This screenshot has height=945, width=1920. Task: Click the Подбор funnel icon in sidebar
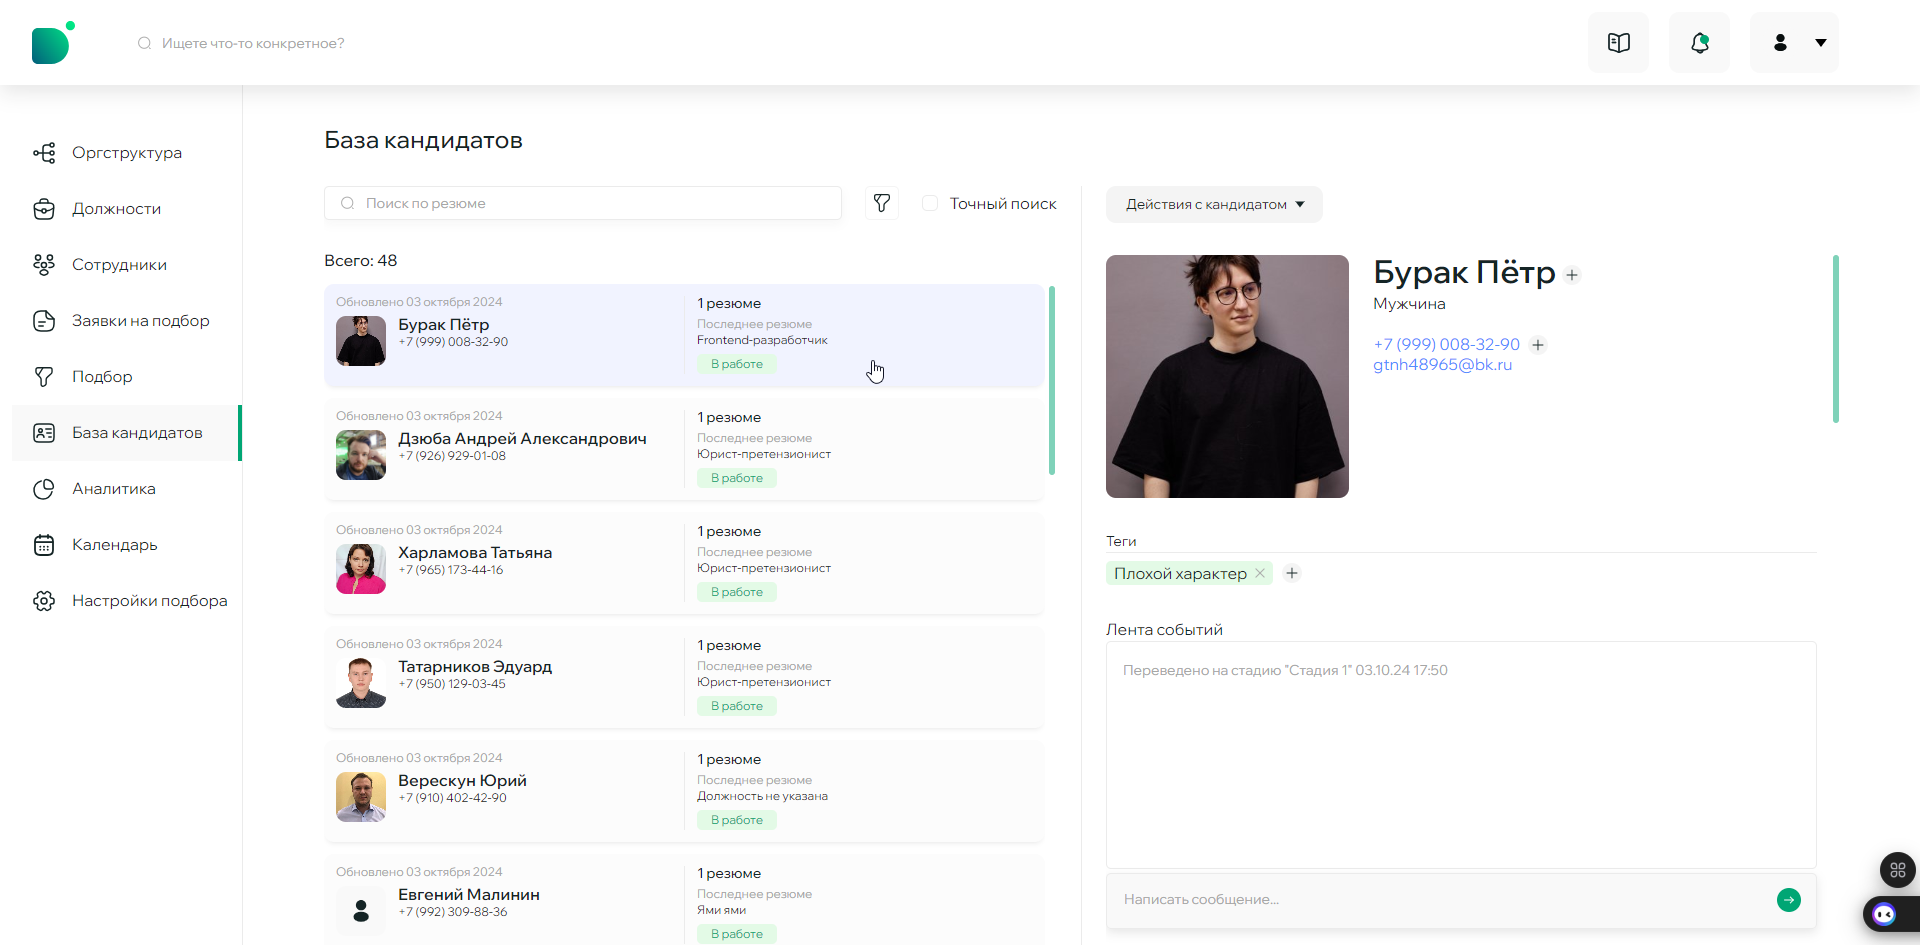coord(44,377)
